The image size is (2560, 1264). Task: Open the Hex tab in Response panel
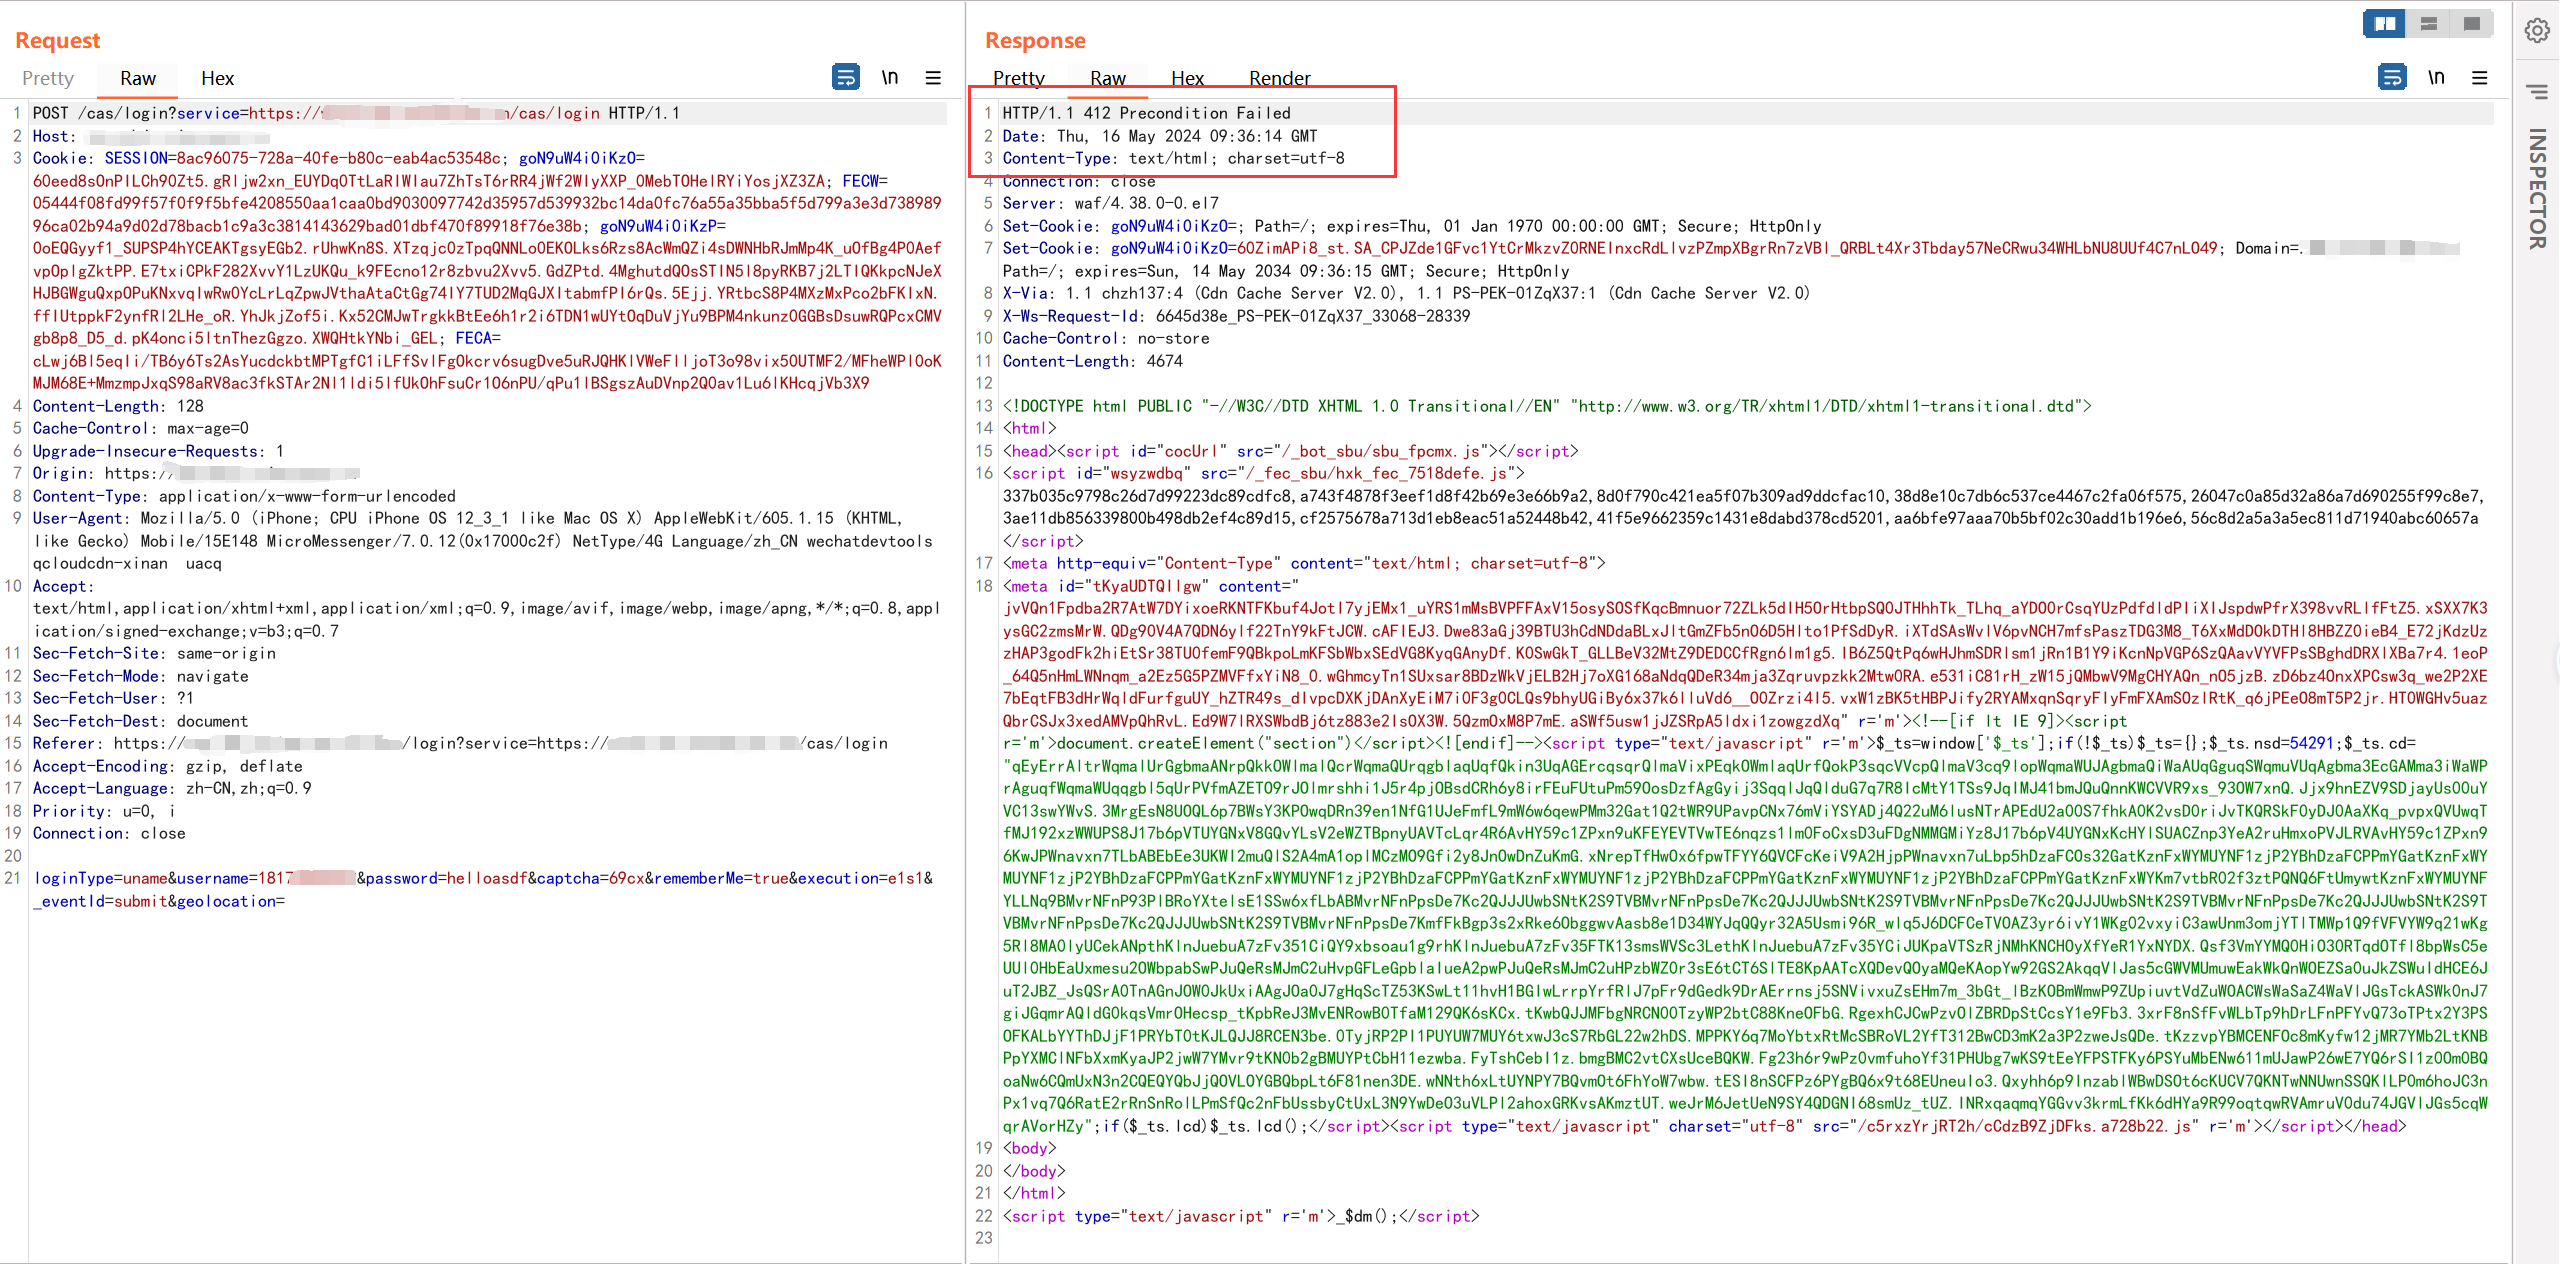(x=1187, y=78)
